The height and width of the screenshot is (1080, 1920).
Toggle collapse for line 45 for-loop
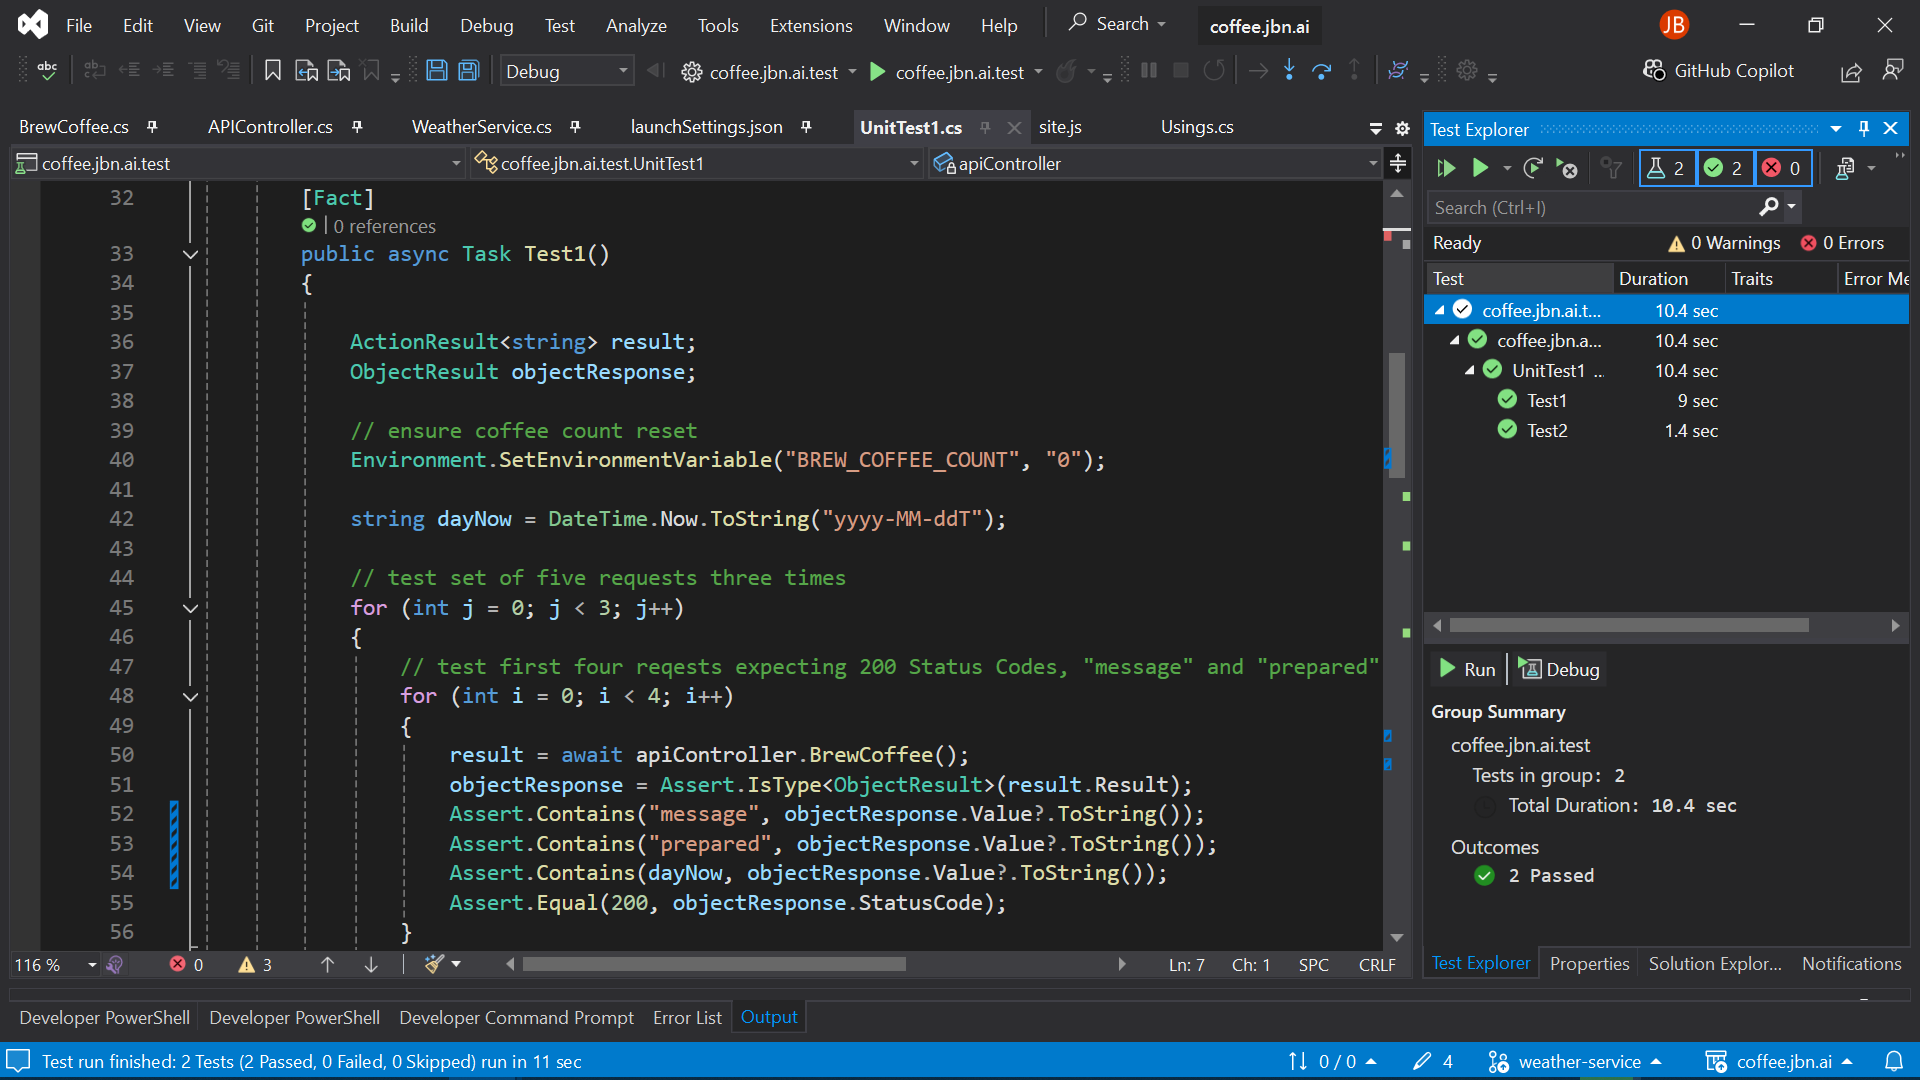pos(190,608)
